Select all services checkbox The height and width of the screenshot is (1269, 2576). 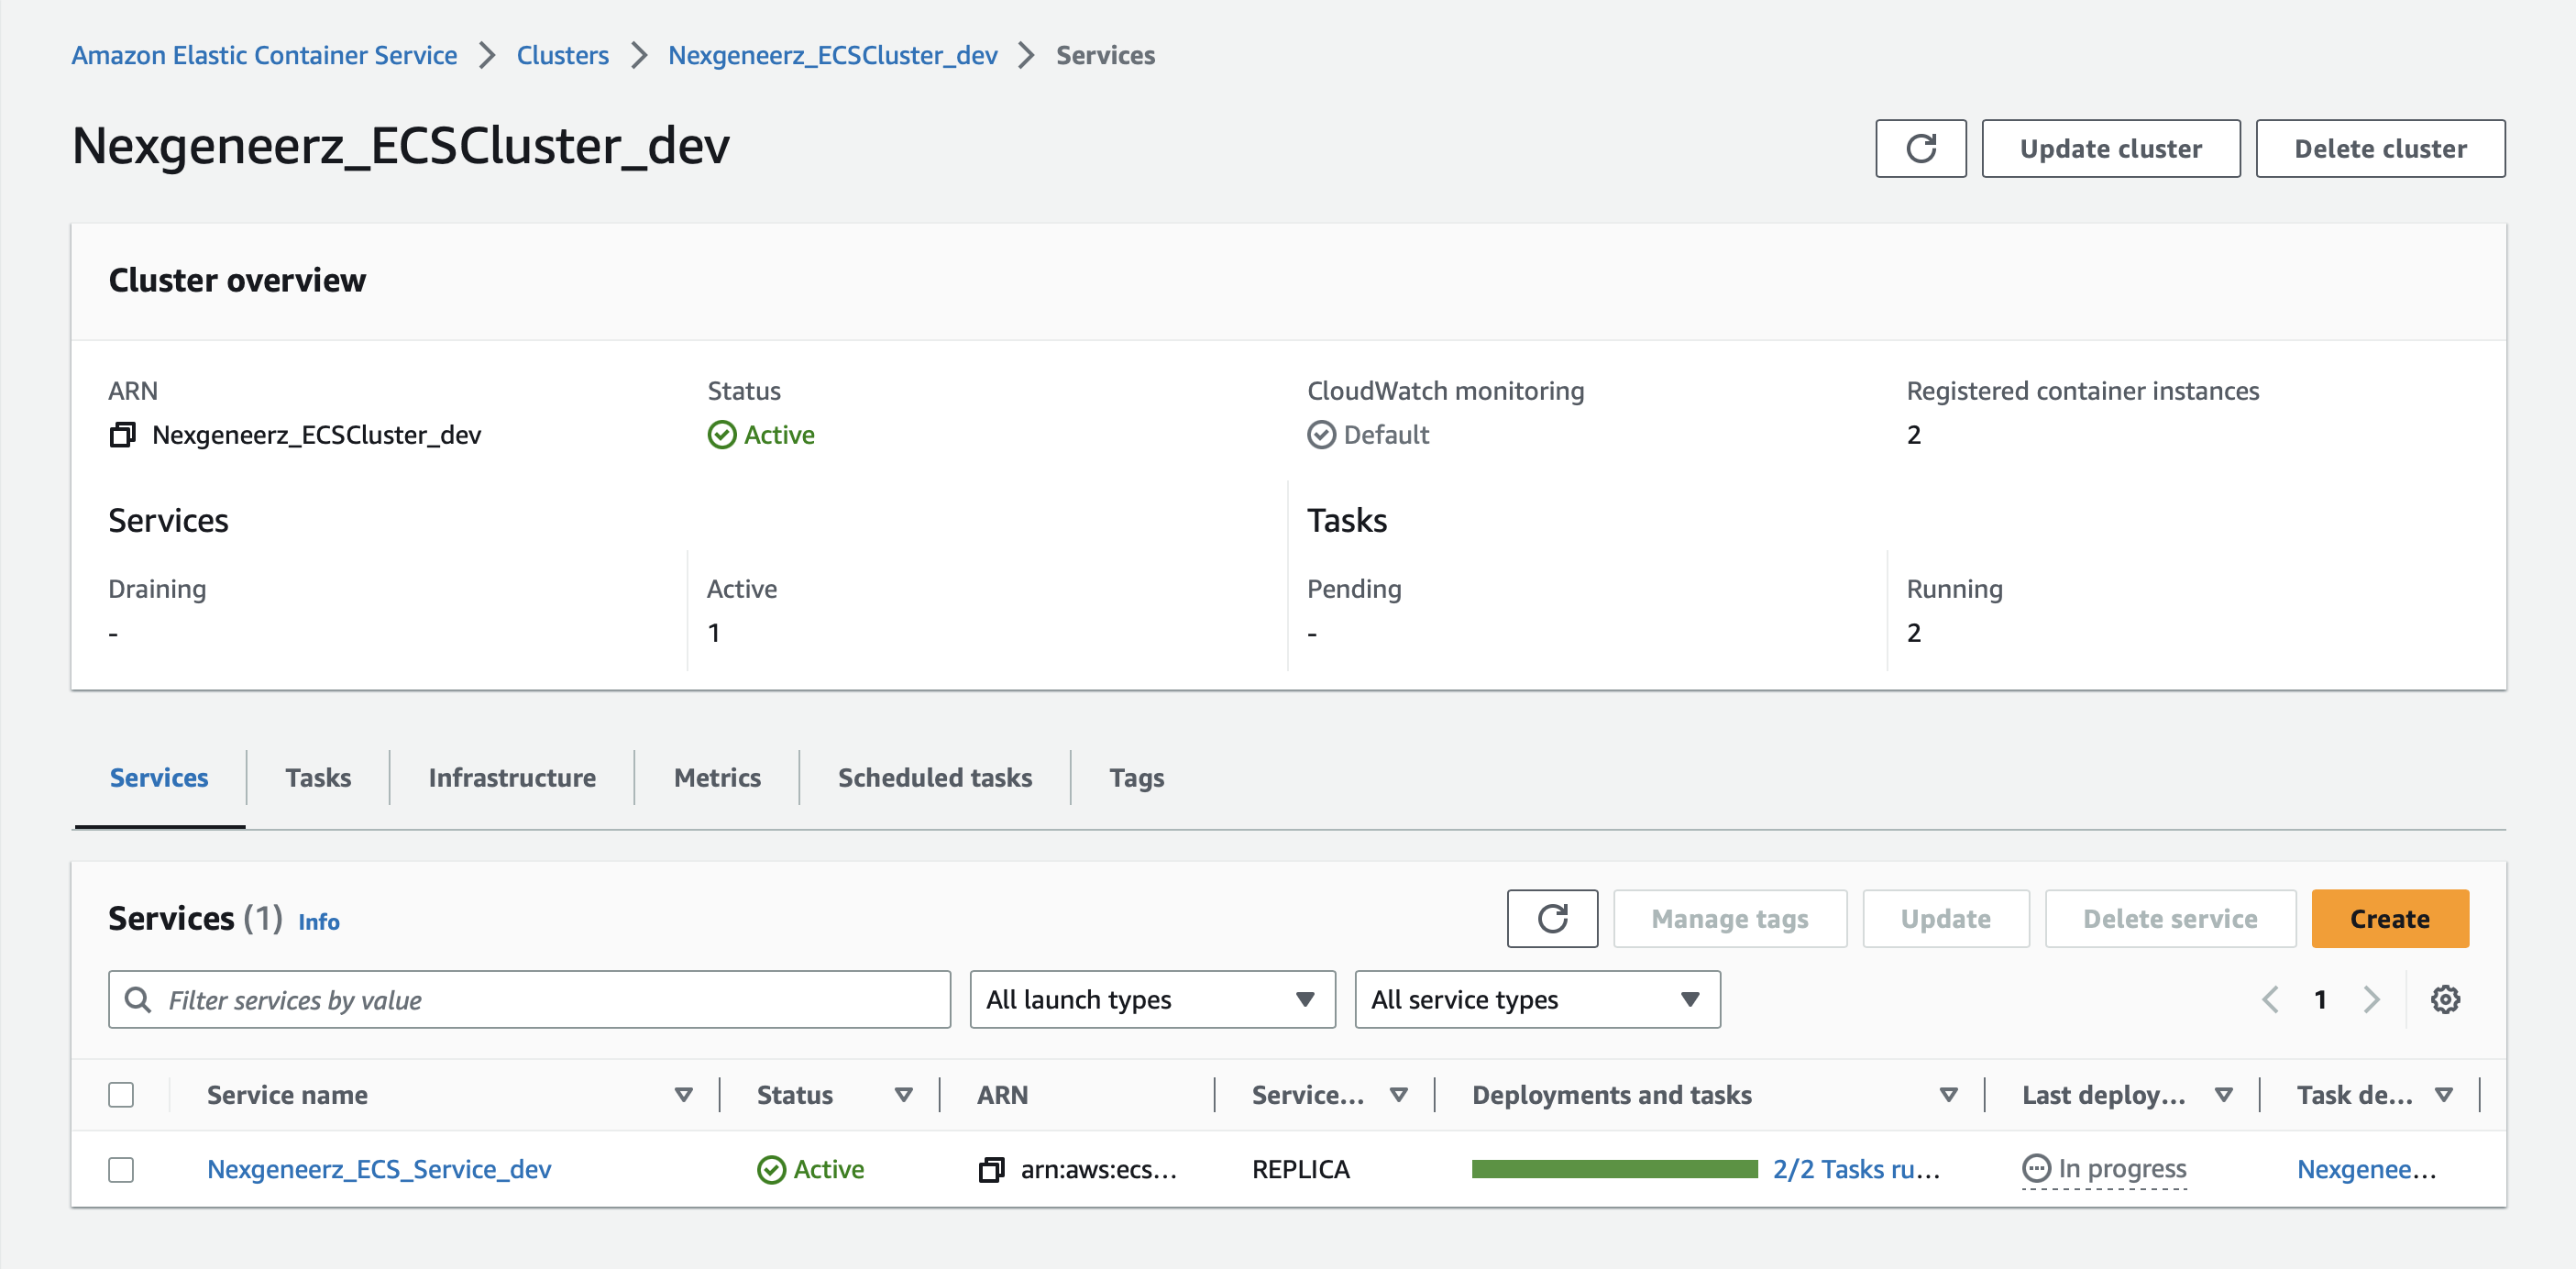[121, 1095]
